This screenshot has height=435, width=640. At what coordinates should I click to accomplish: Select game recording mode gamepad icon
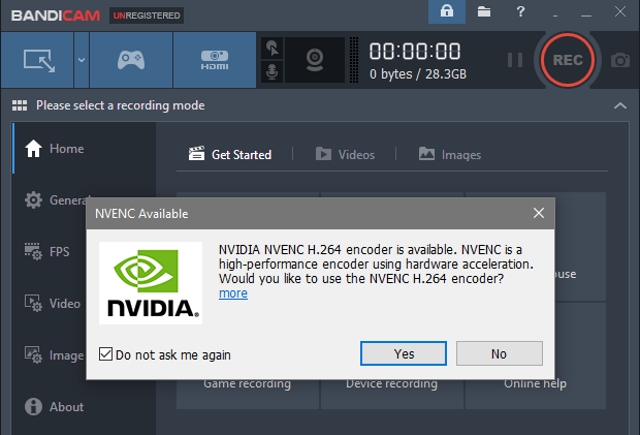[131, 60]
